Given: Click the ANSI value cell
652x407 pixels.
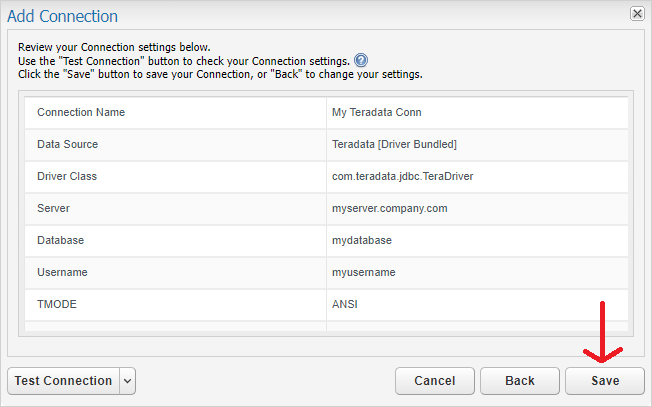Looking at the screenshot, I should (477, 305).
